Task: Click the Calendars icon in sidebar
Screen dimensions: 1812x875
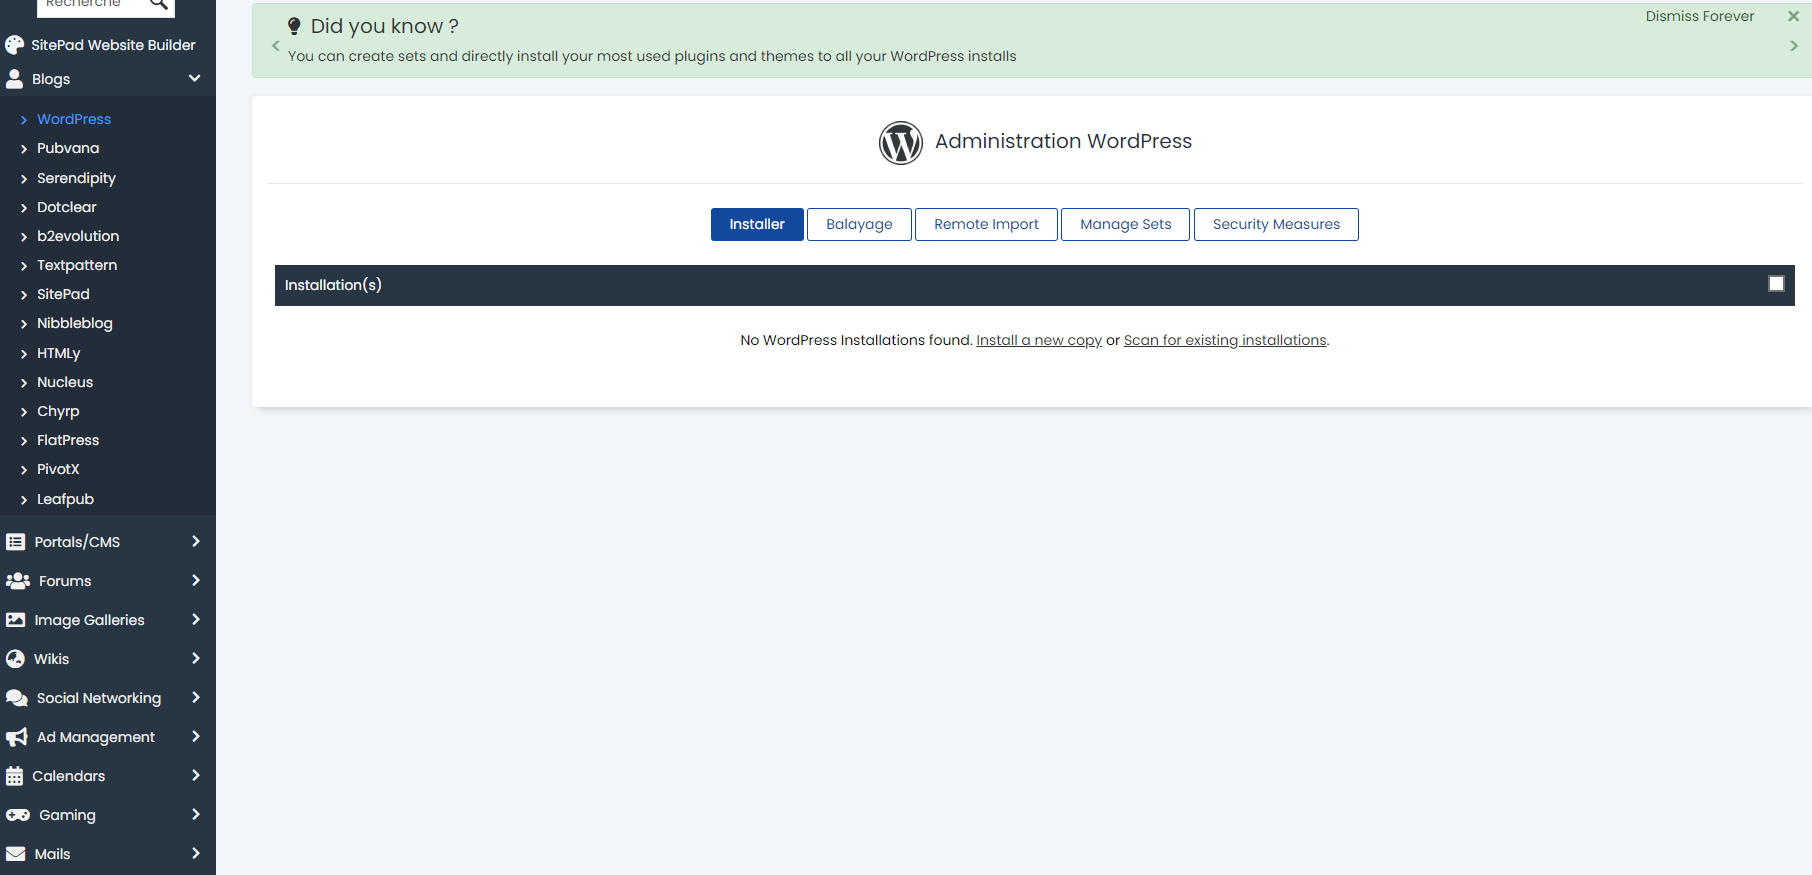Action: click(x=15, y=776)
